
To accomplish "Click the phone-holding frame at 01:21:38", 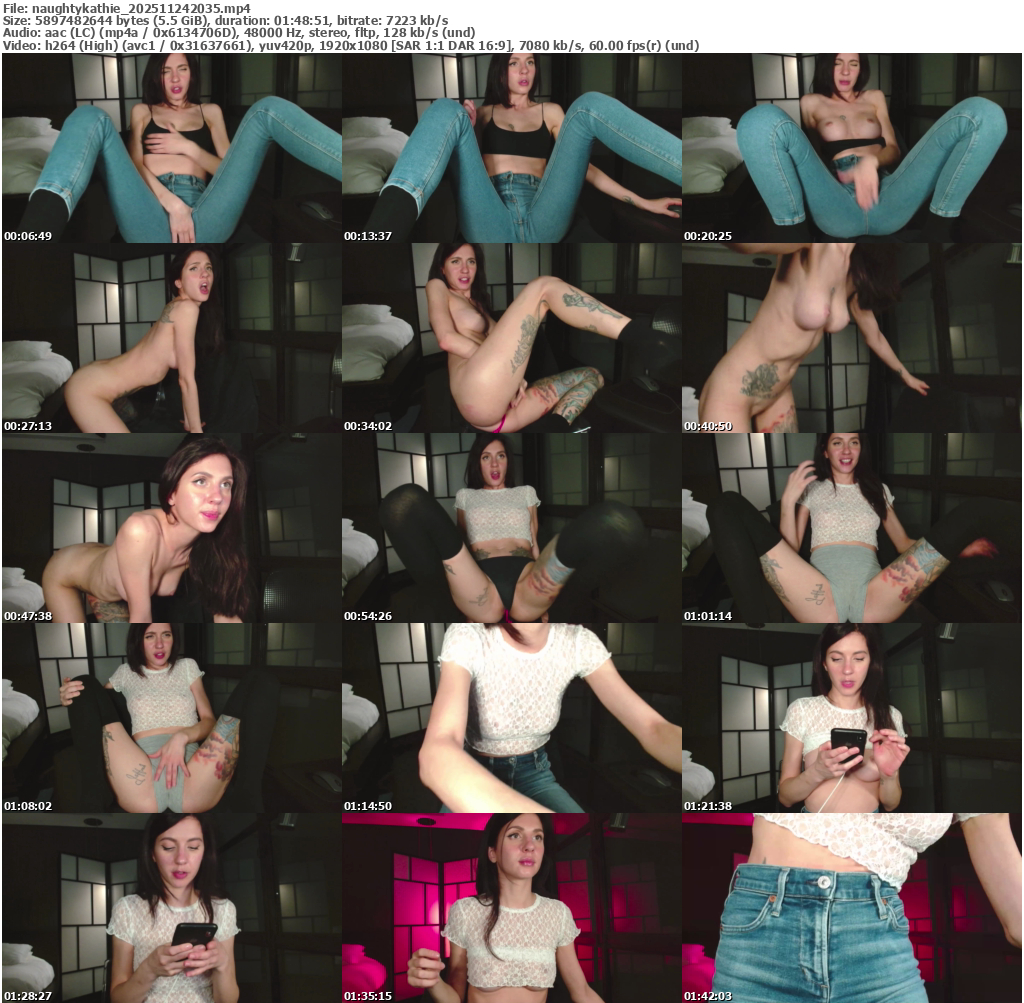I will click(x=851, y=718).
